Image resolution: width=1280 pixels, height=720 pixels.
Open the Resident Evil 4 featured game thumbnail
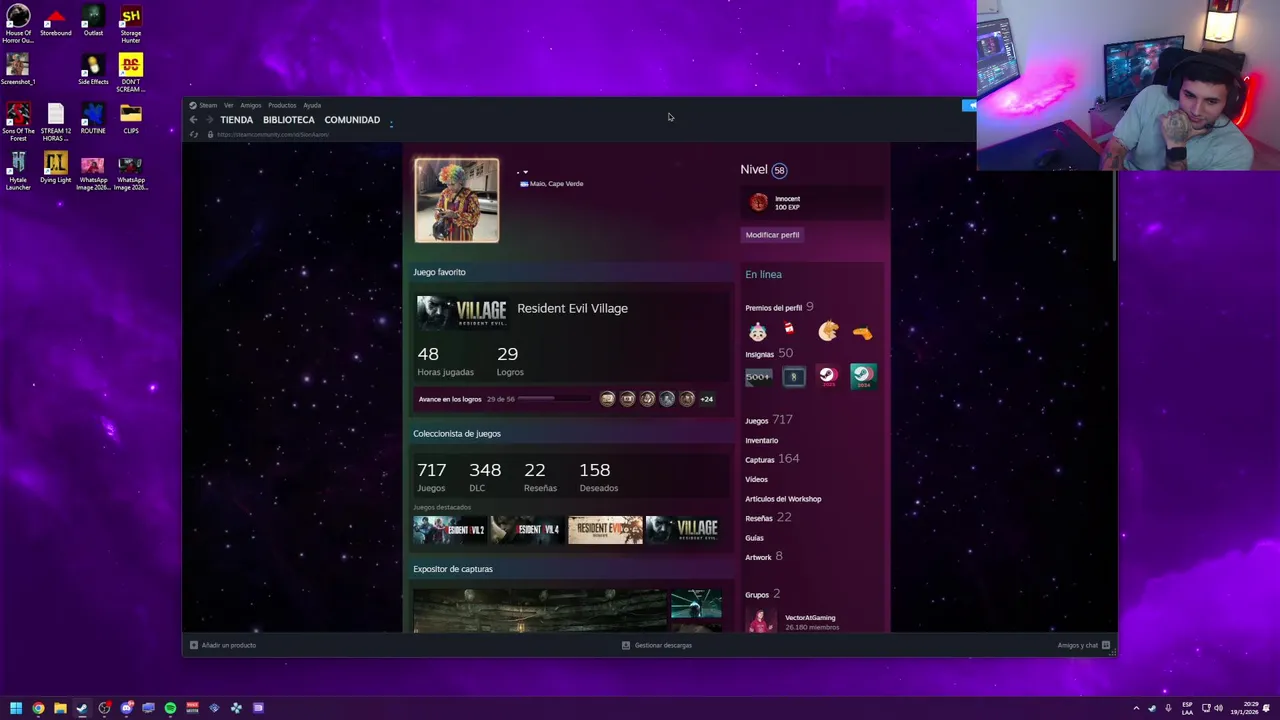[527, 530]
